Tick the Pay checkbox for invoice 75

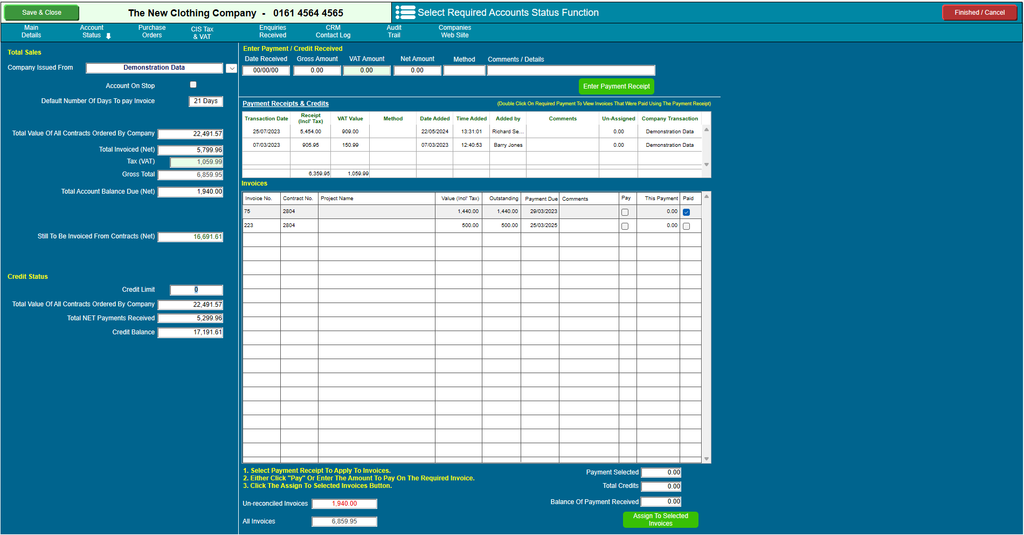point(625,212)
